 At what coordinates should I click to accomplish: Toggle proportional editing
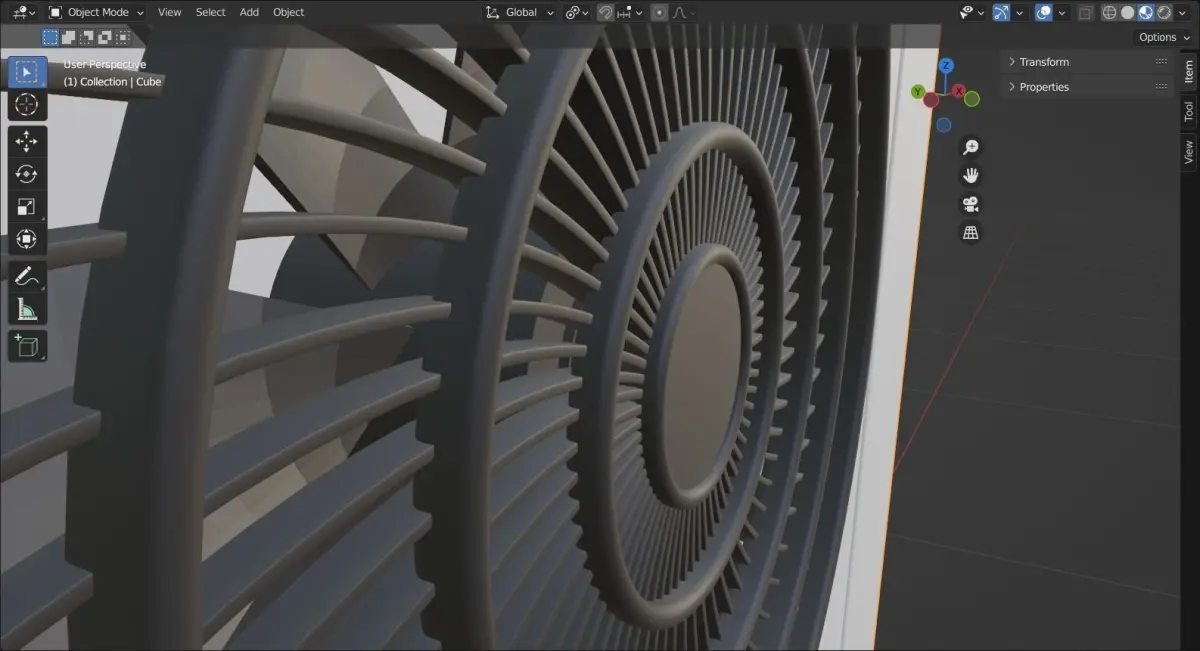[659, 12]
